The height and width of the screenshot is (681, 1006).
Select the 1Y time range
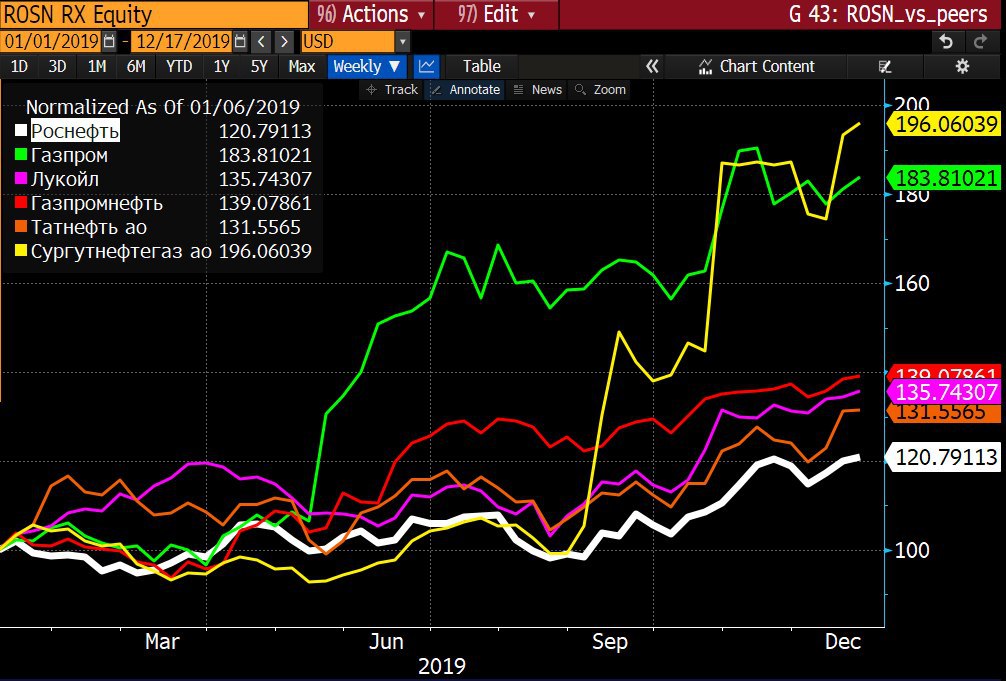pyautogui.click(x=221, y=66)
